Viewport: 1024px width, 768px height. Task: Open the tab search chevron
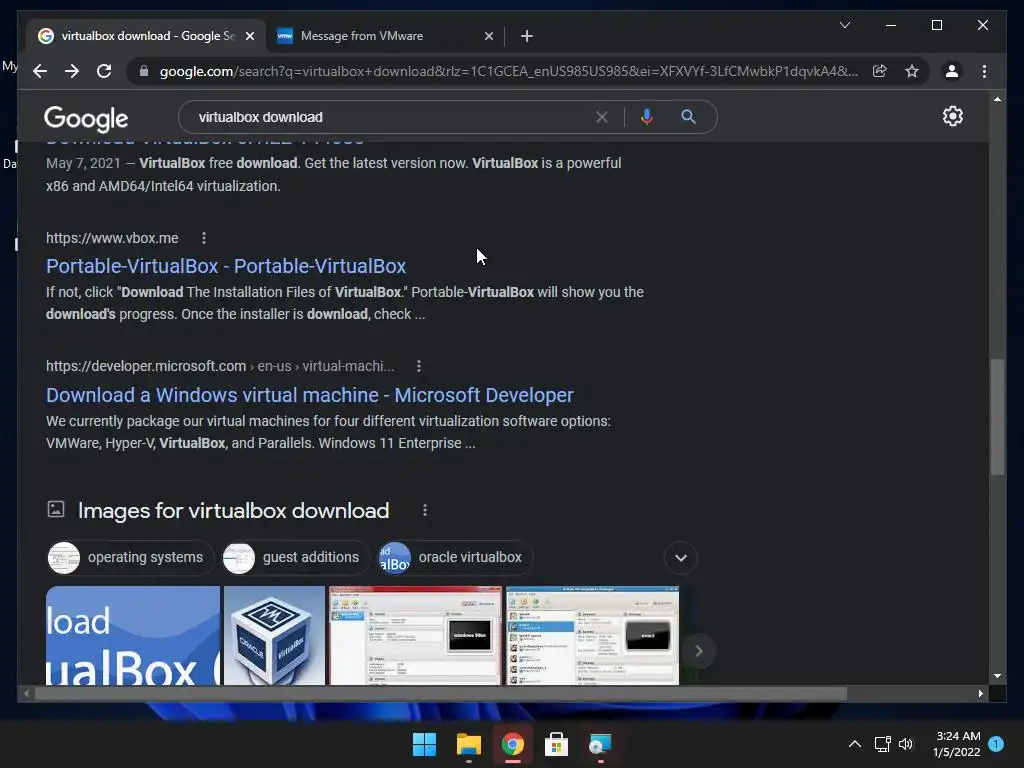pos(844,25)
